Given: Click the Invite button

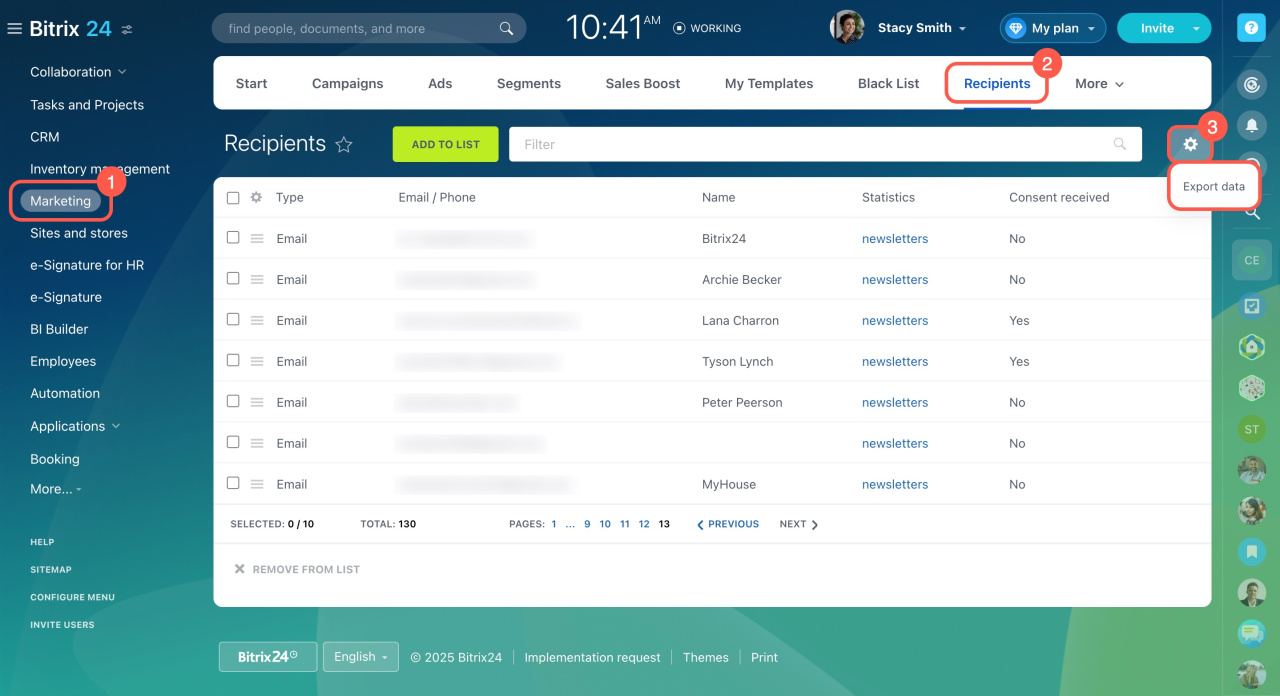Looking at the screenshot, I should point(1157,28).
